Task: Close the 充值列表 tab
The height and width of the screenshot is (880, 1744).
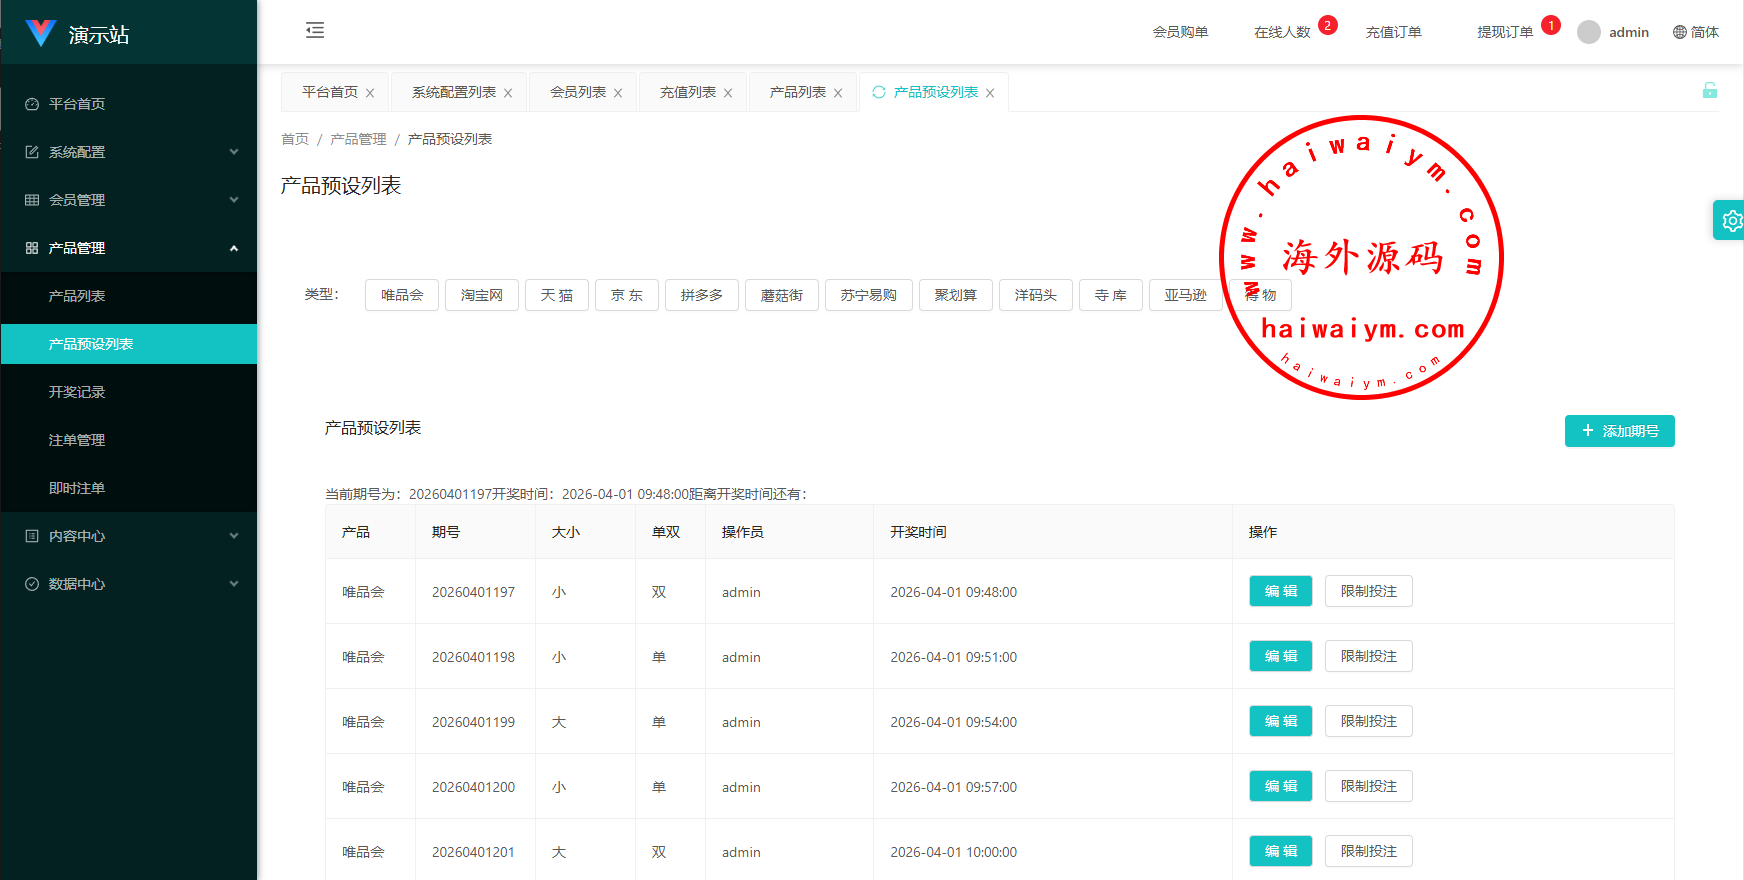Action: [728, 93]
